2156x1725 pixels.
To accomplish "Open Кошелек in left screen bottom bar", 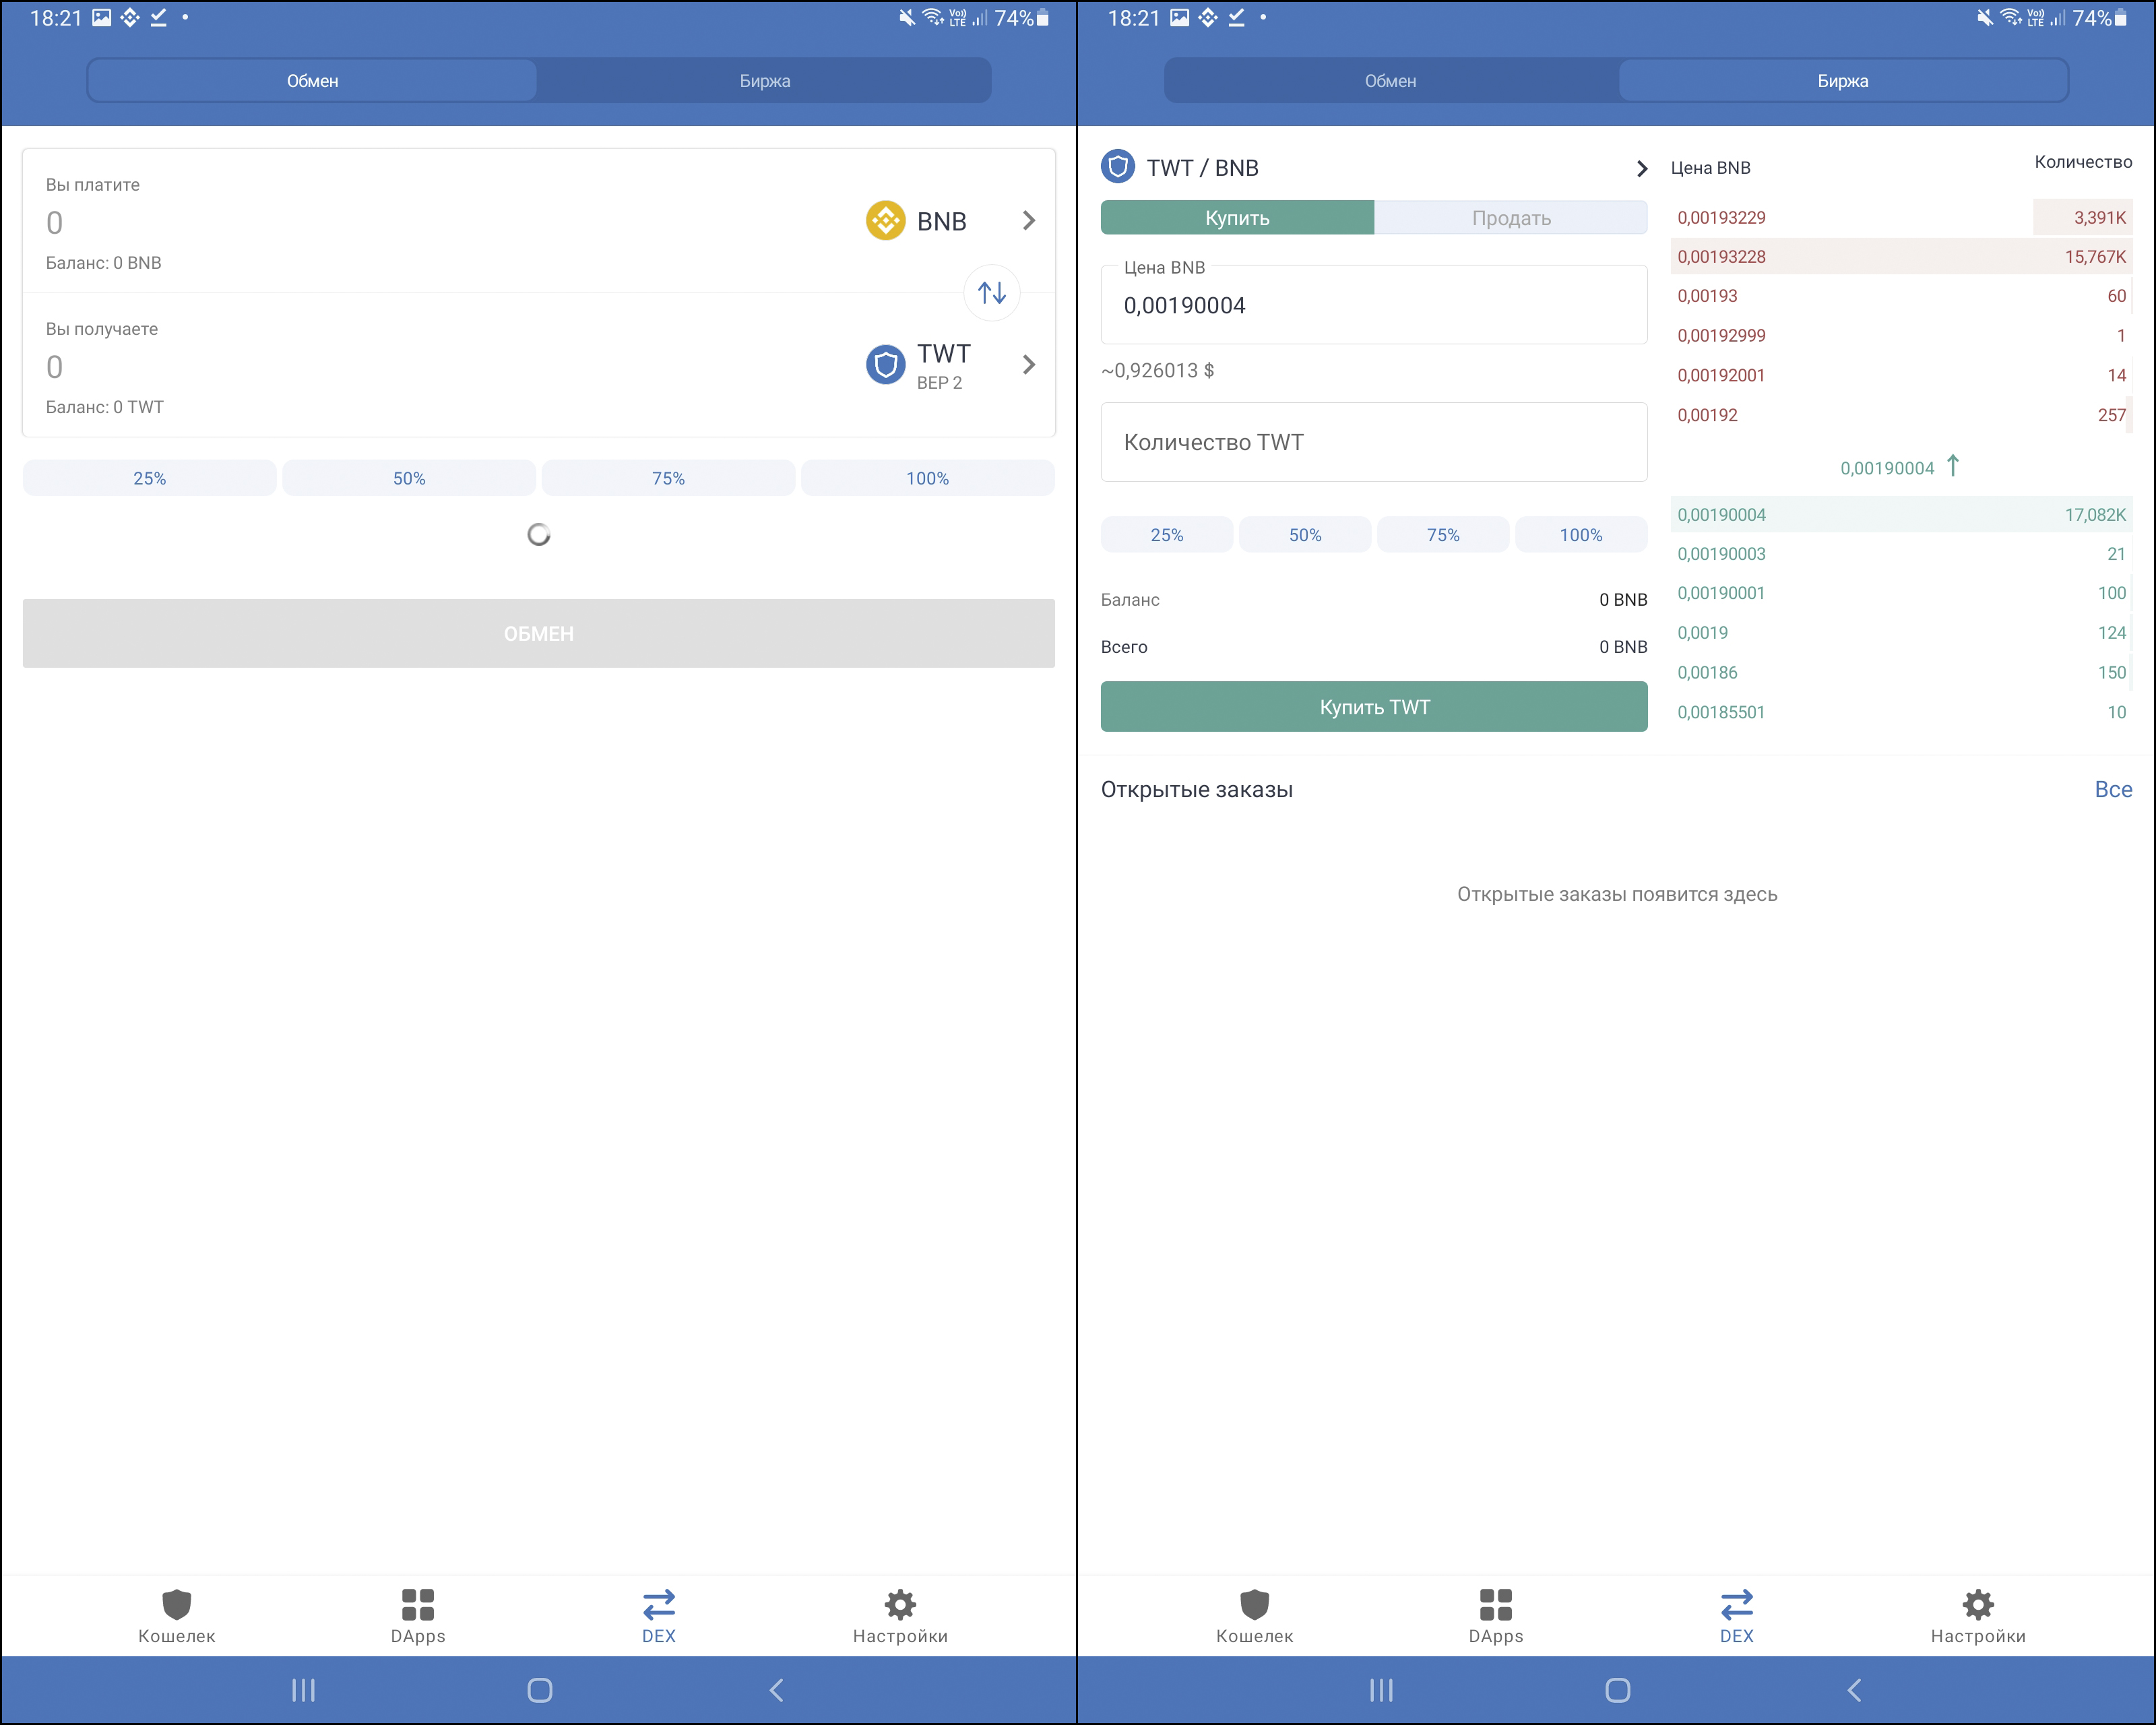I will coord(177,1616).
